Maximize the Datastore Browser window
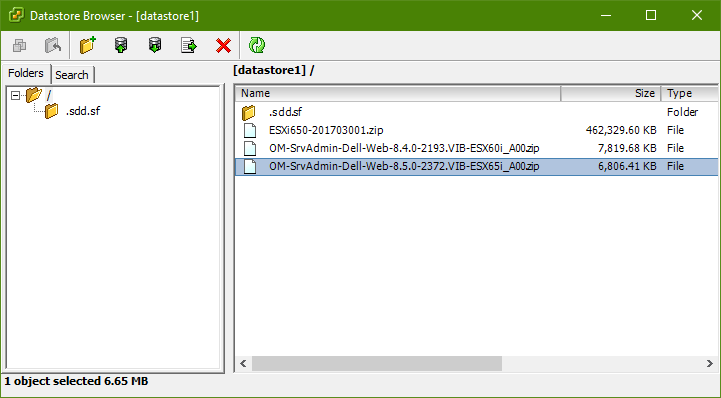The image size is (721, 398). click(x=651, y=15)
